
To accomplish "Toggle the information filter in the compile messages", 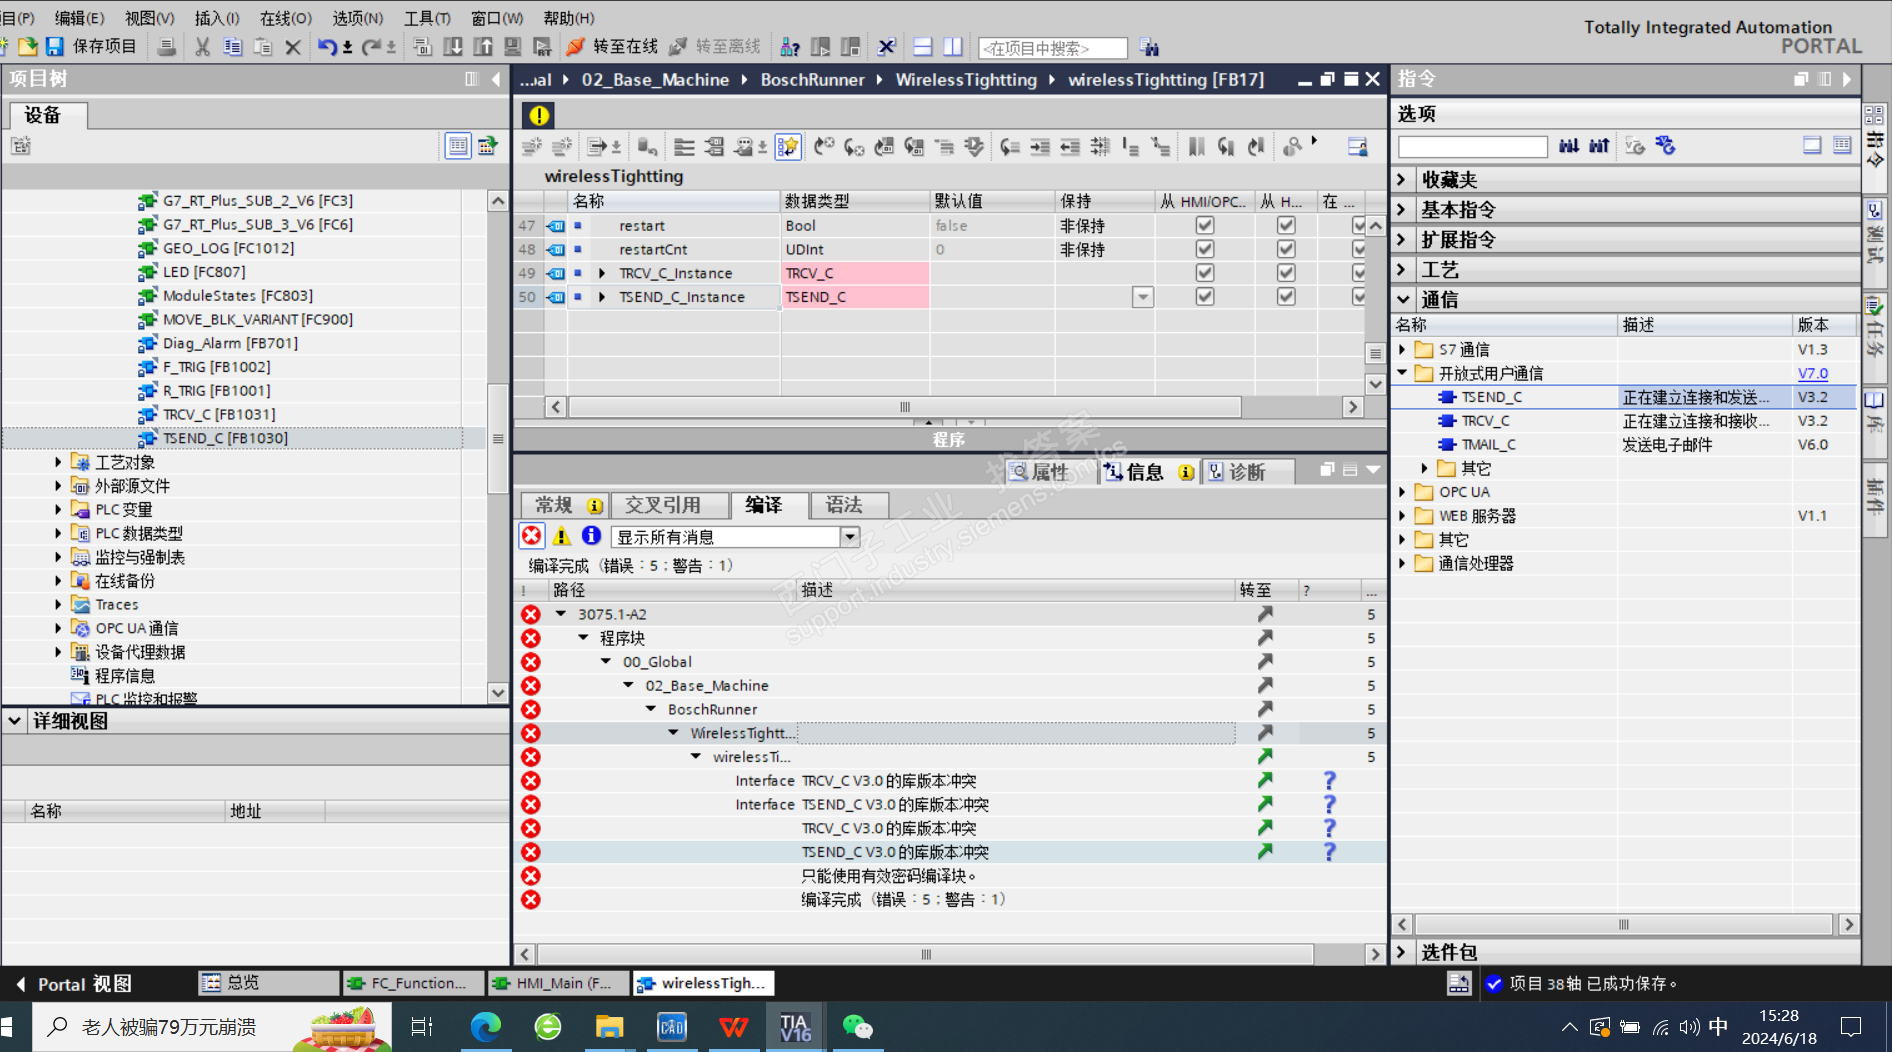I will pos(591,536).
